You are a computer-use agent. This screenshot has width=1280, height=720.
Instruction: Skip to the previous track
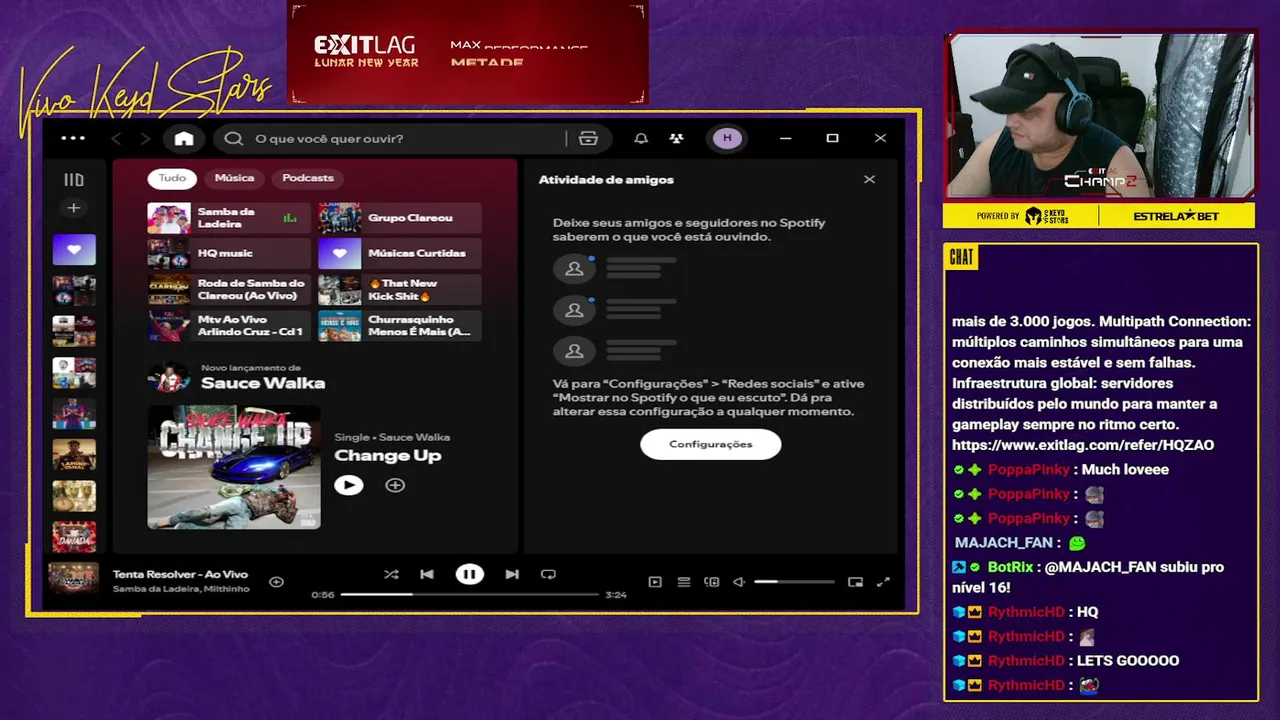click(x=427, y=574)
